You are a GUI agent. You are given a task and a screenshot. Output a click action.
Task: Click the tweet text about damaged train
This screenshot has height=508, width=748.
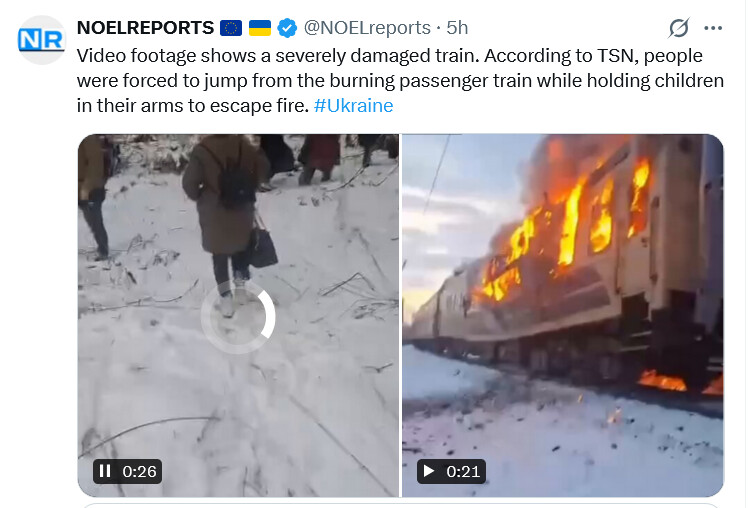400,81
